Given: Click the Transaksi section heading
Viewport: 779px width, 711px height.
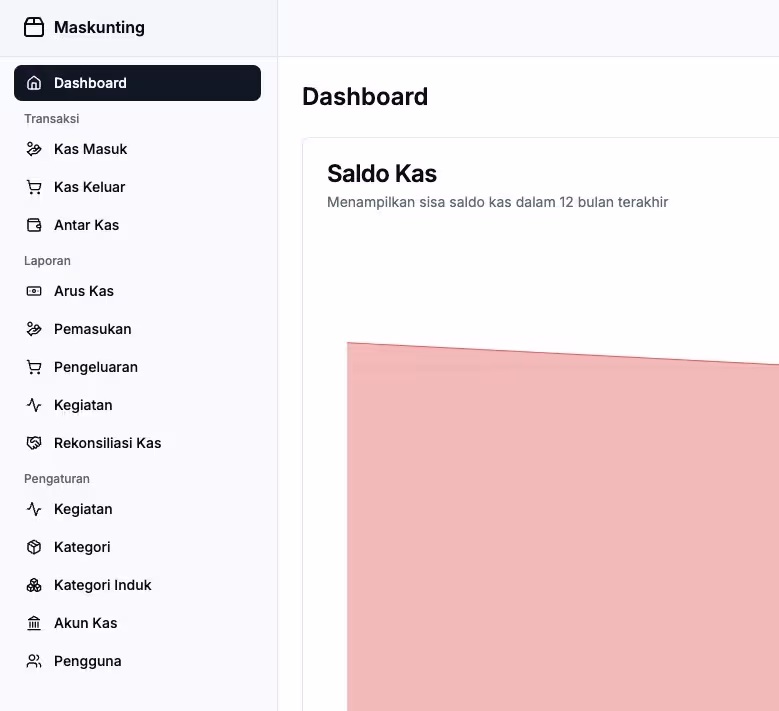Looking at the screenshot, I should point(52,119).
